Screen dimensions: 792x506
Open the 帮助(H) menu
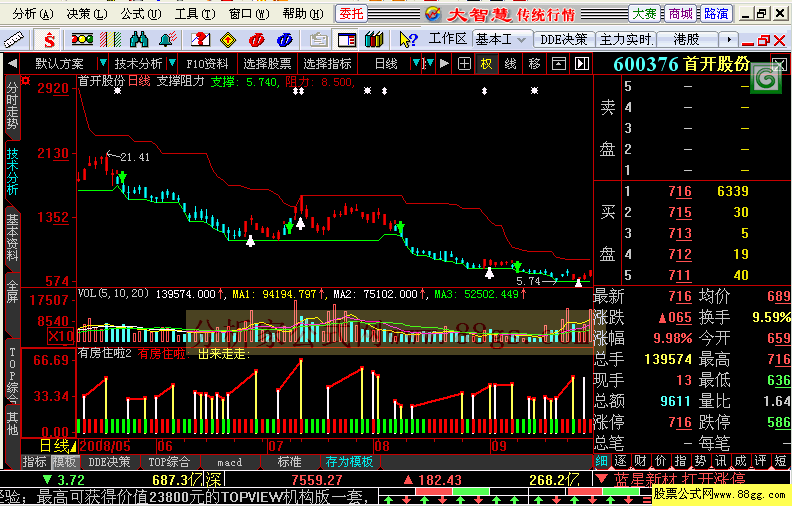click(x=303, y=14)
